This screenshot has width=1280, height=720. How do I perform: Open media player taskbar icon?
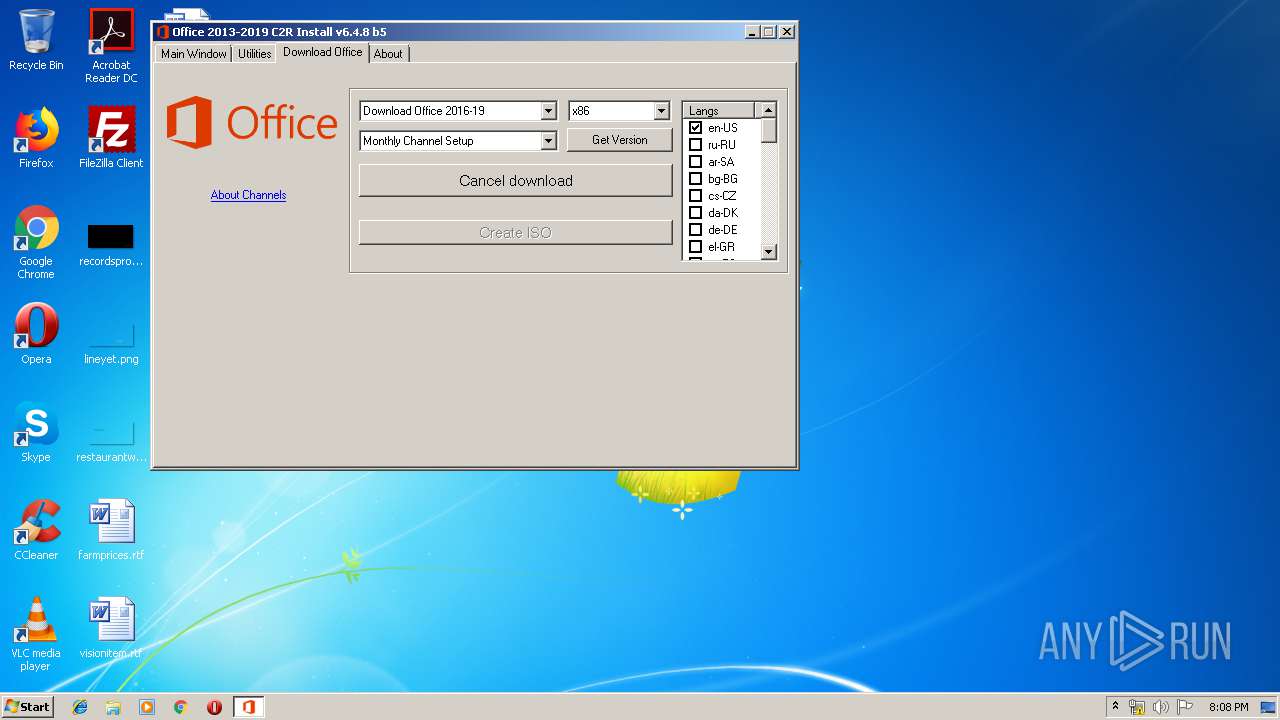(x=147, y=707)
